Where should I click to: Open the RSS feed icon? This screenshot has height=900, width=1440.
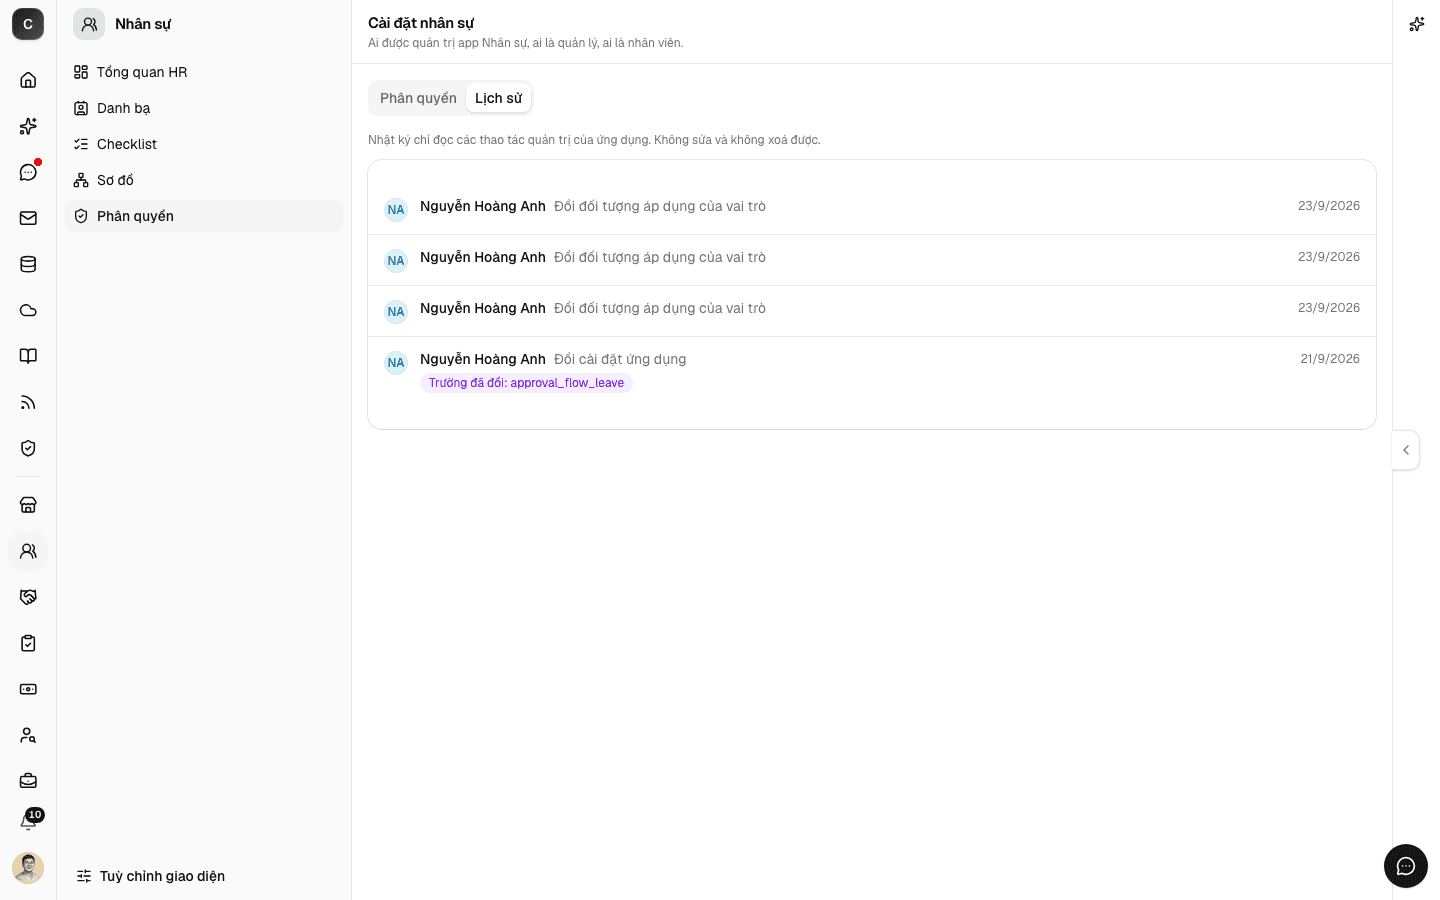(28, 402)
